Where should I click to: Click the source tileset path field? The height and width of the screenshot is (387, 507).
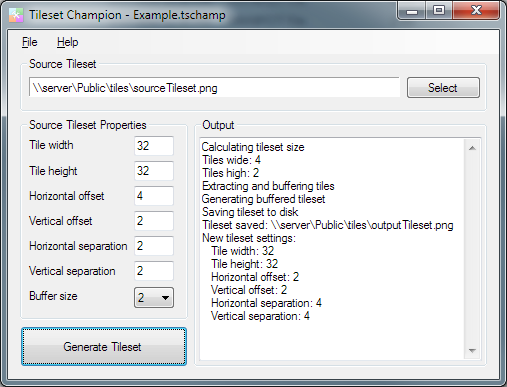click(214, 88)
